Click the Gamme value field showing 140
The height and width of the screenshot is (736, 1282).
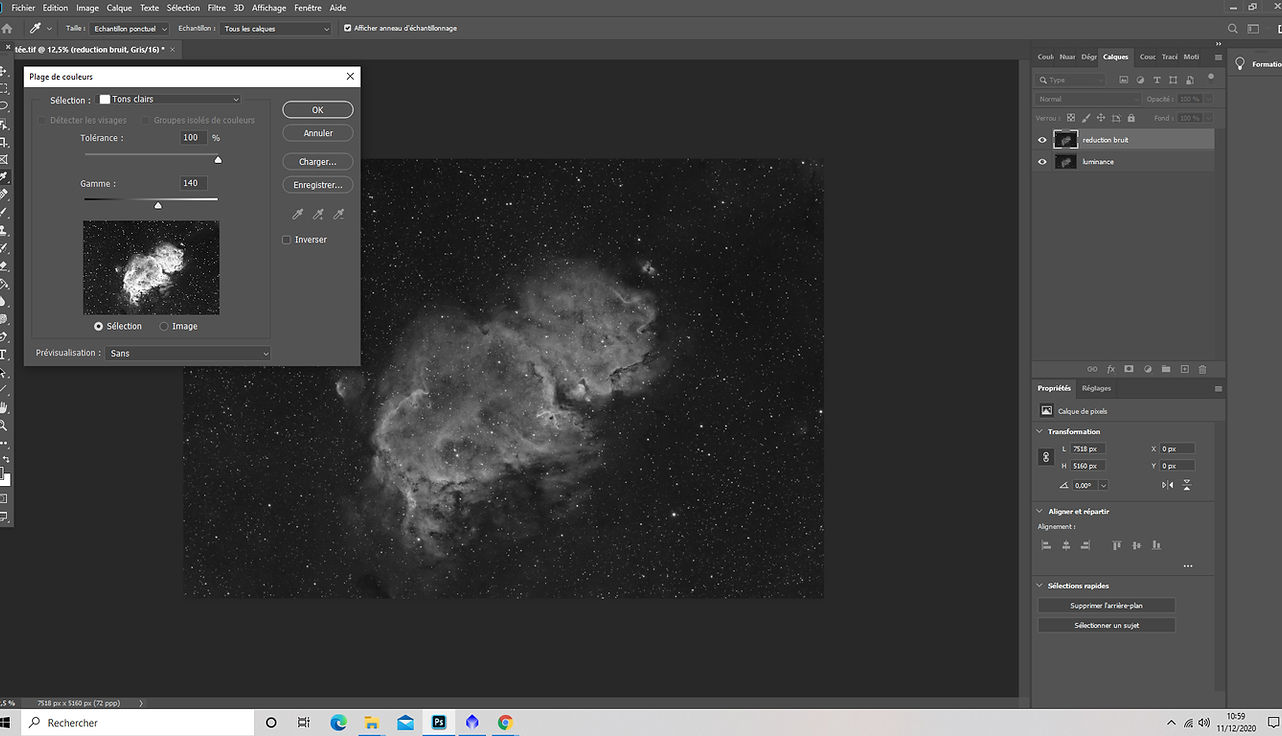tap(193, 183)
